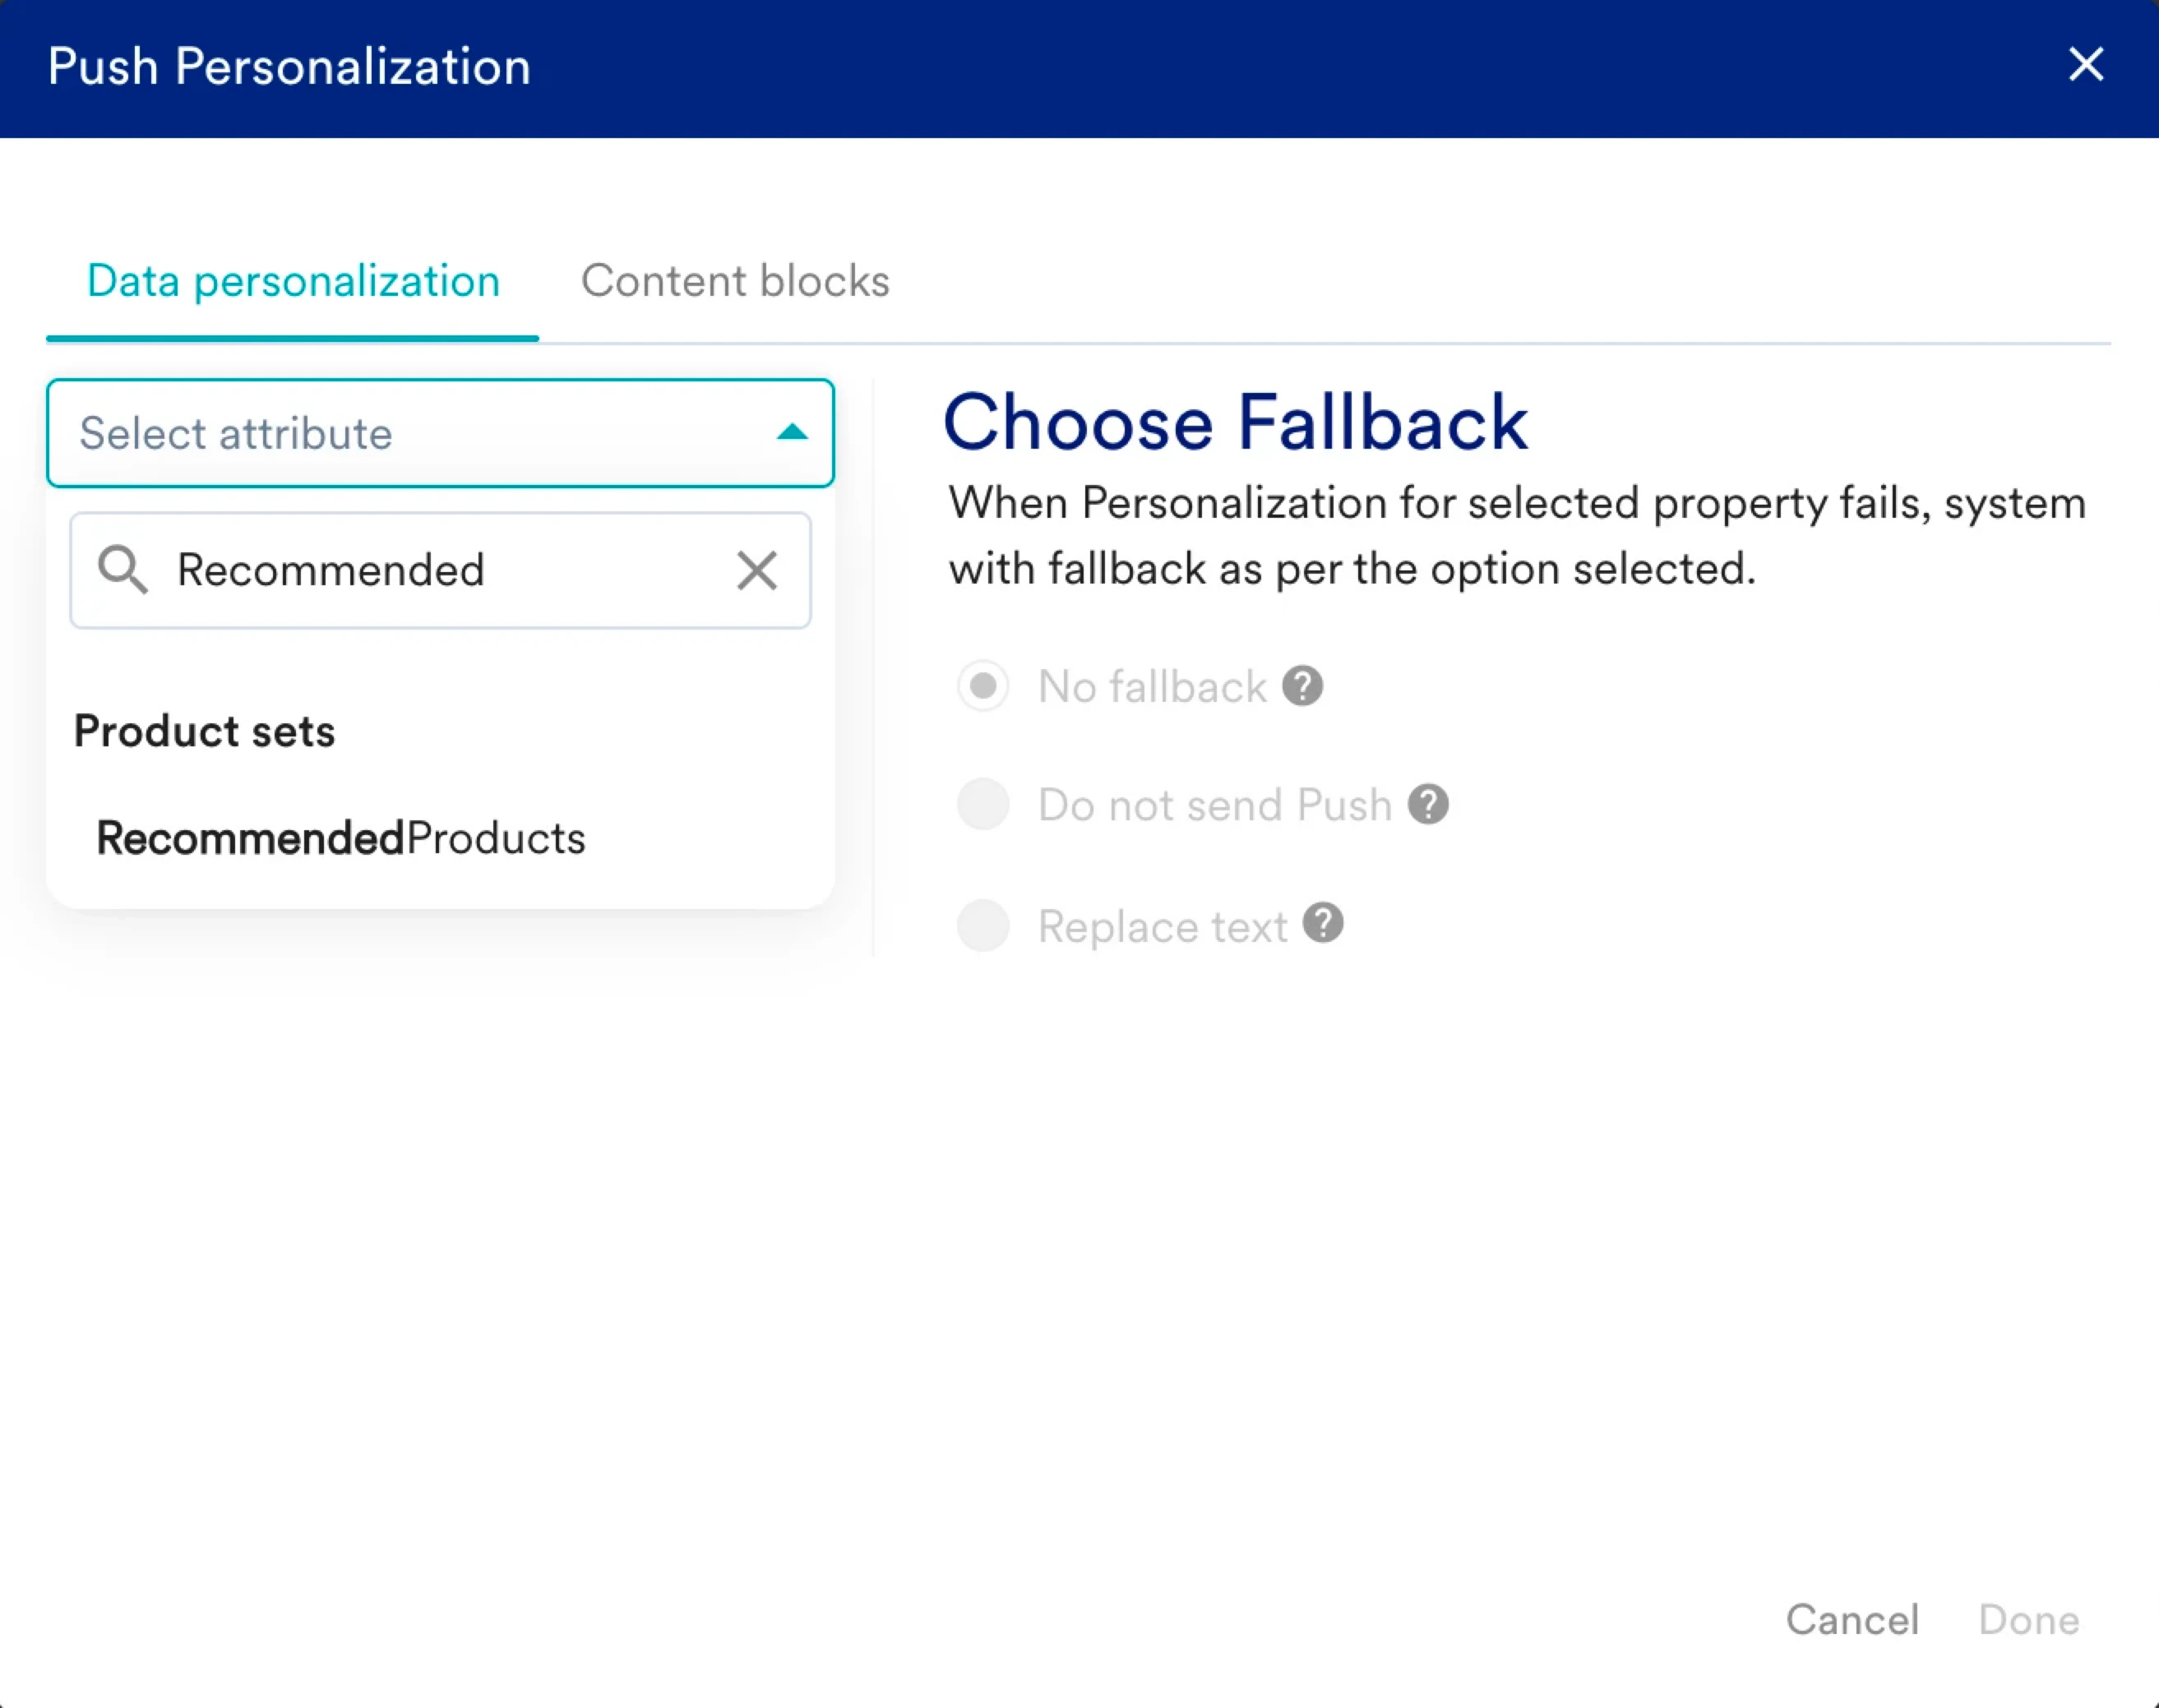2159x1708 pixels.
Task: Switch to Data personalization tab
Action: (293, 281)
